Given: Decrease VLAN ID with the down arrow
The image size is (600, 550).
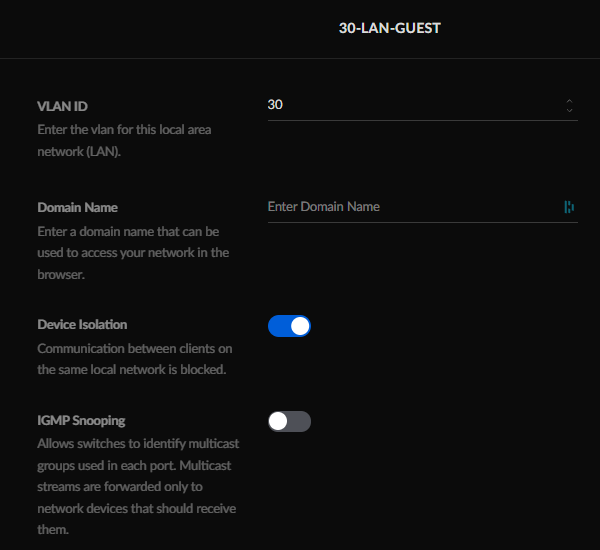Looking at the screenshot, I should tap(569, 109).
